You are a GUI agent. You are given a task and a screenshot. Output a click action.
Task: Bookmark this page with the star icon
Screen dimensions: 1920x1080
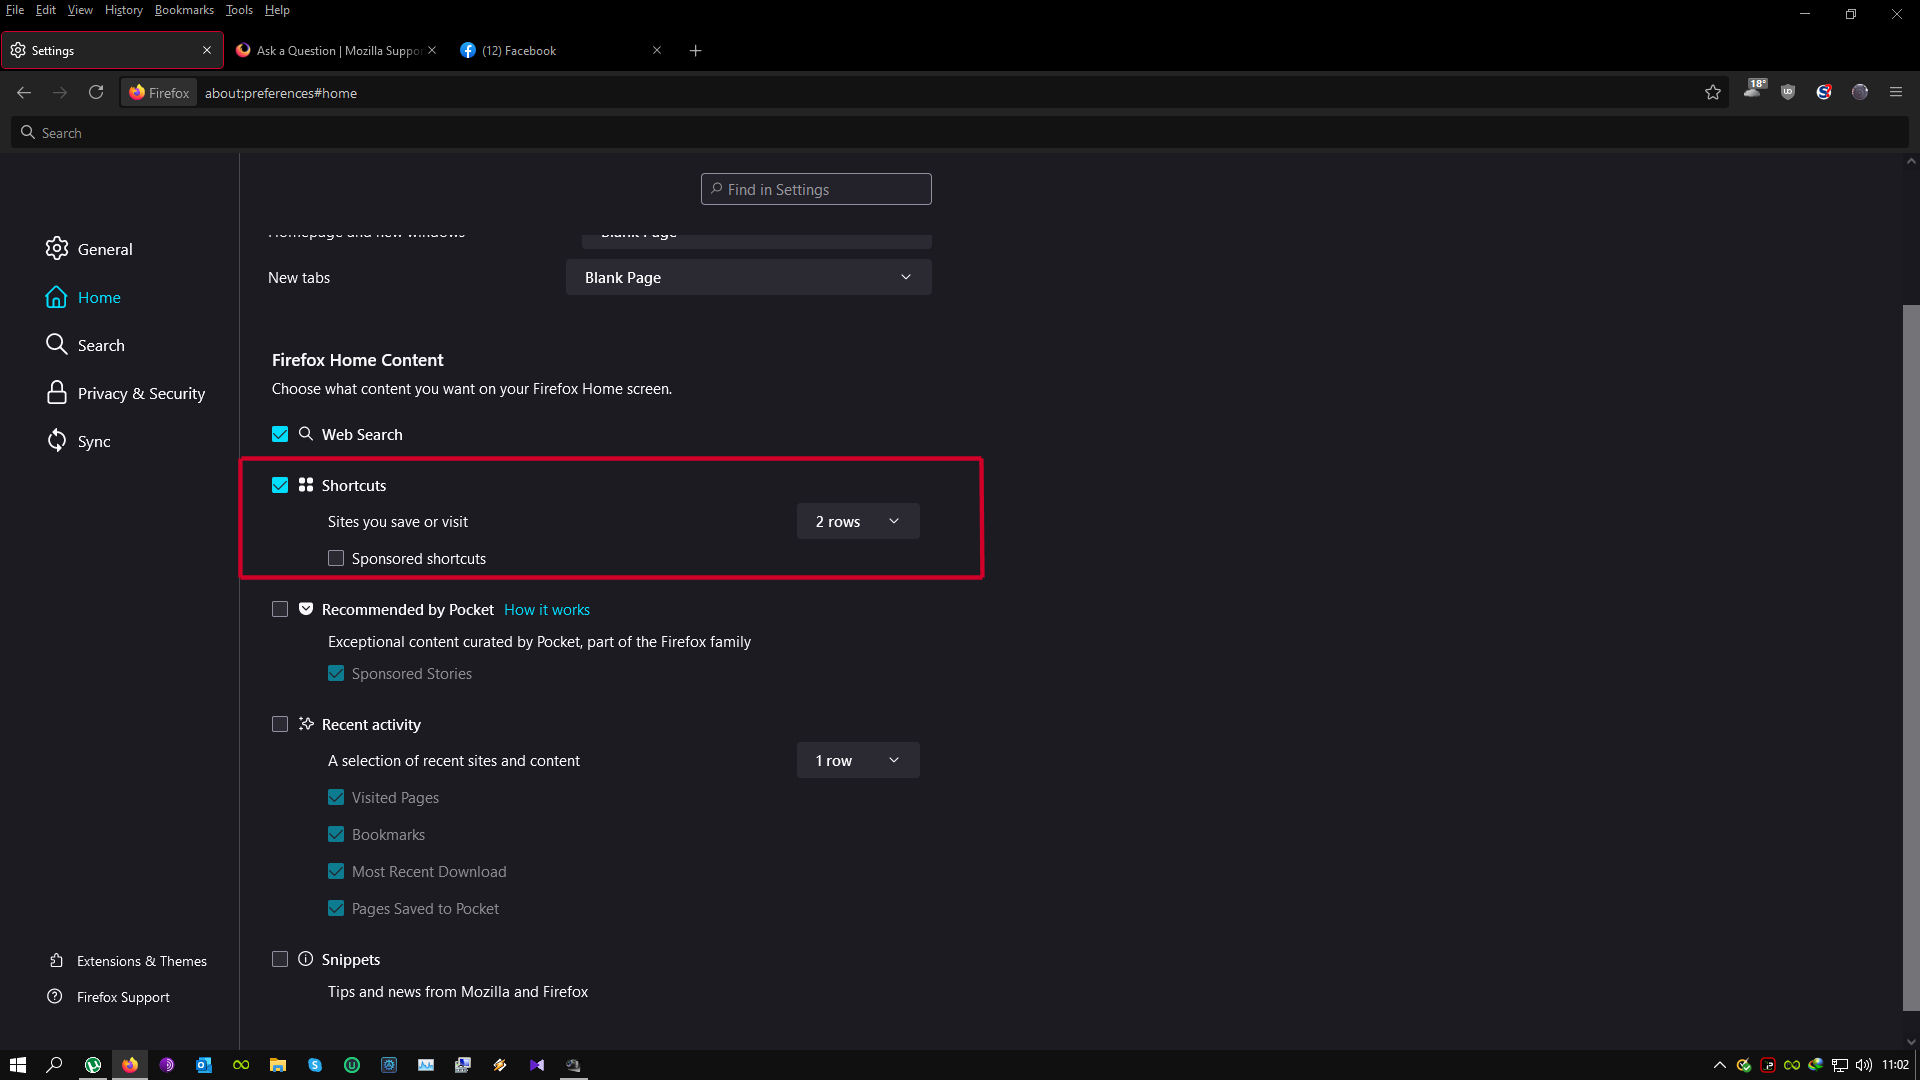point(1712,92)
